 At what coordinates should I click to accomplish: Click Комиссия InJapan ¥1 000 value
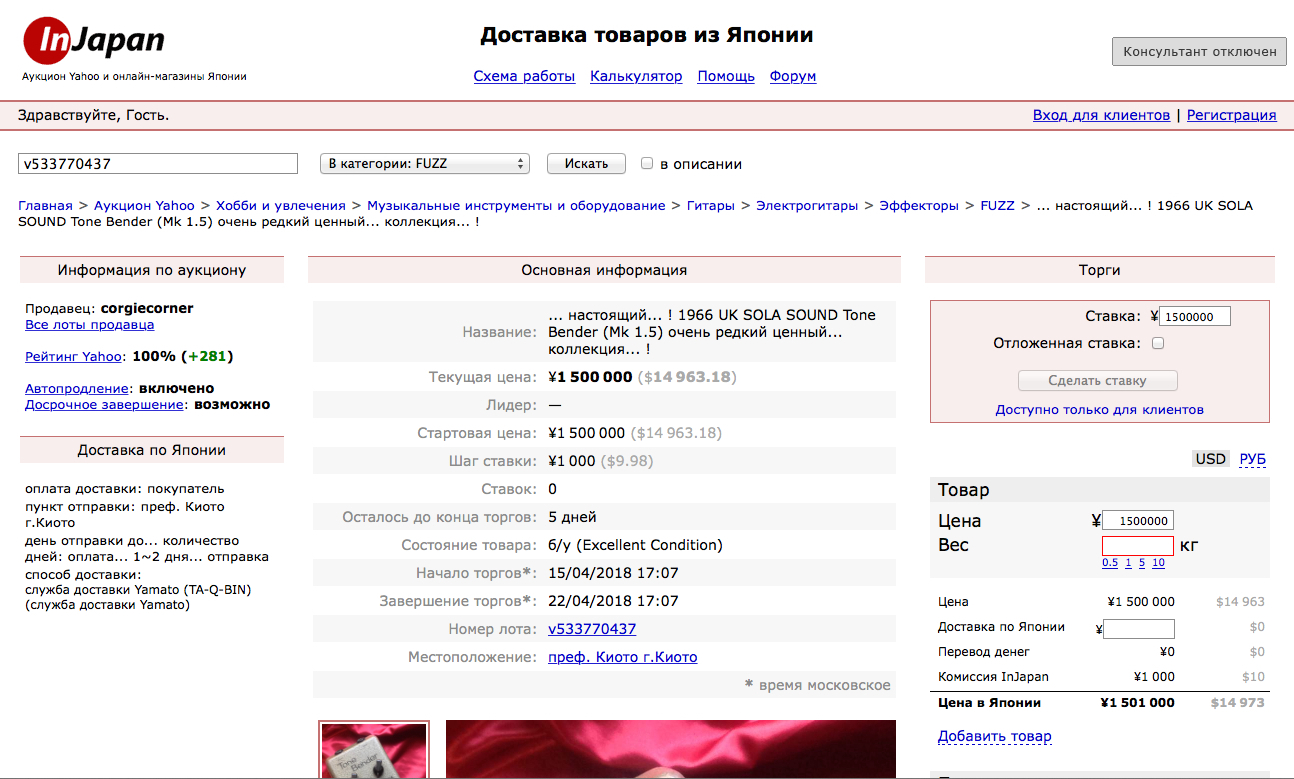coord(1154,677)
